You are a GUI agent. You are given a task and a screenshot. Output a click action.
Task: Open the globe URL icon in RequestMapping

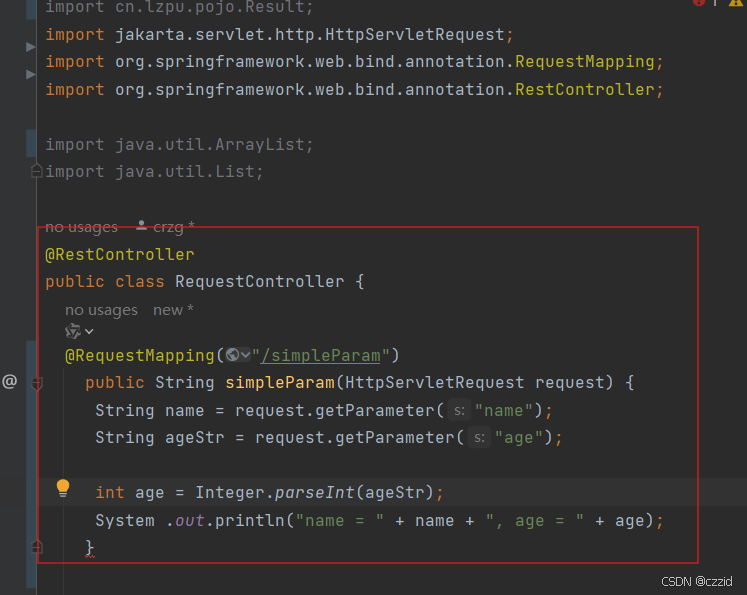click(x=232, y=355)
